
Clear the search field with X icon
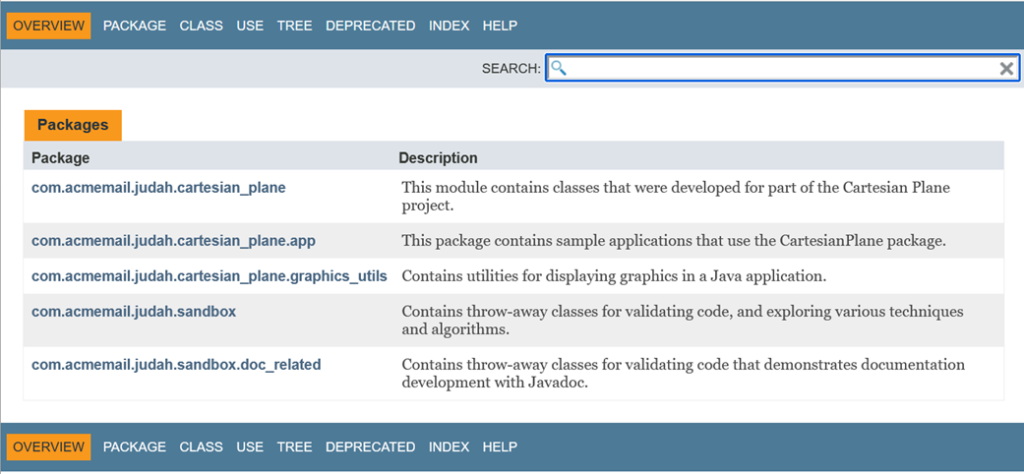tap(1007, 68)
